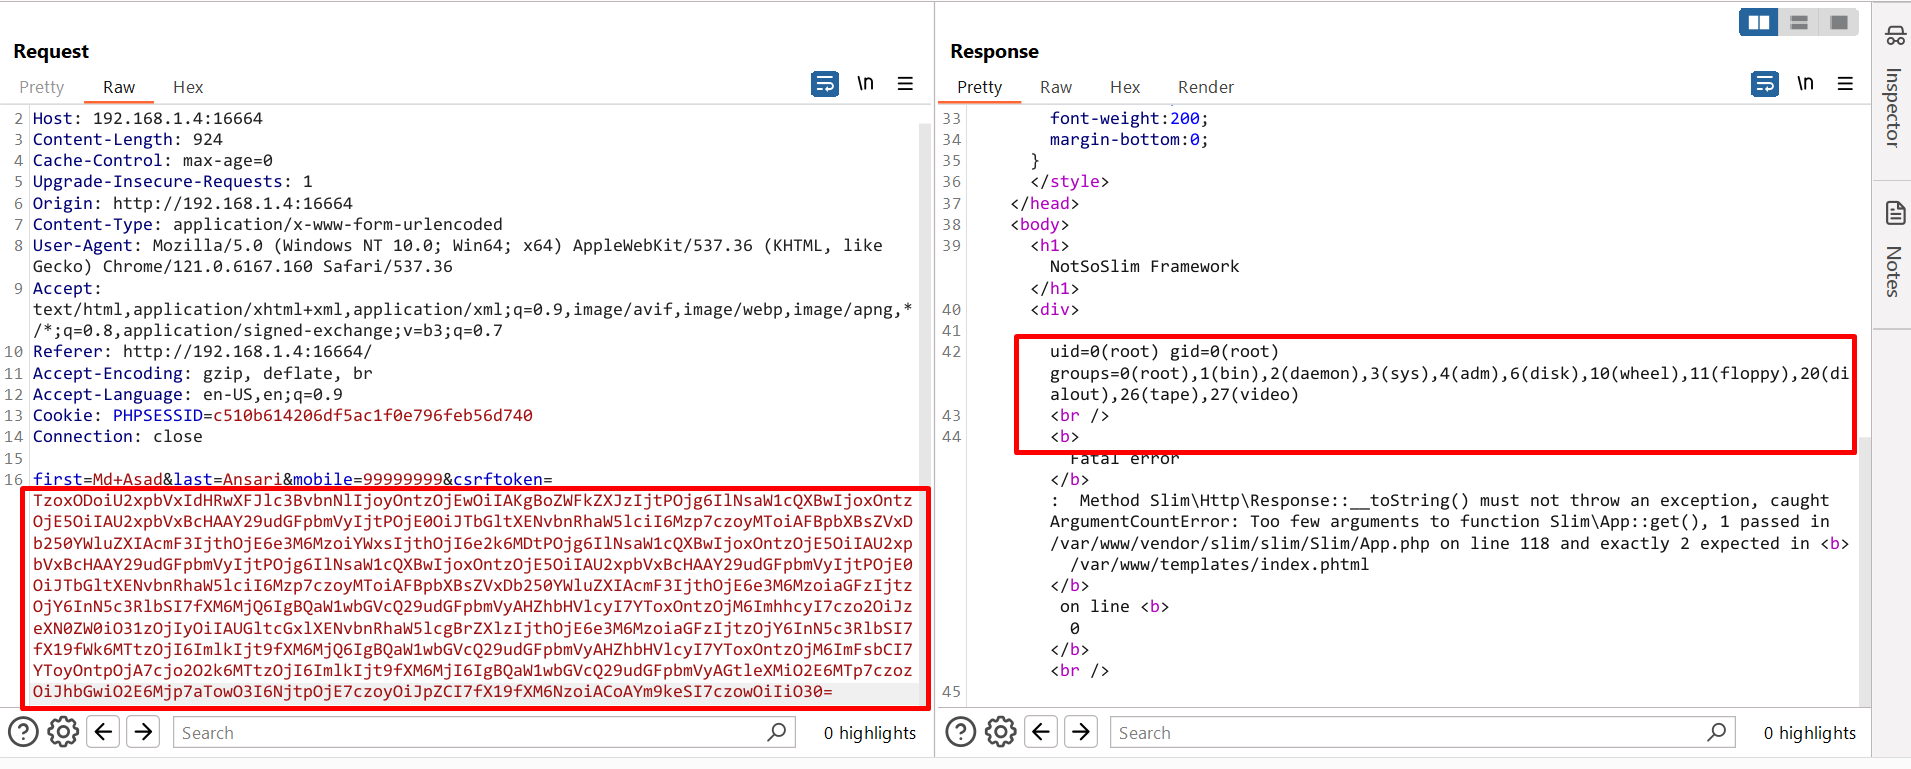
Task: Switch Response view to Render tab
Action: click(1205, 87)
